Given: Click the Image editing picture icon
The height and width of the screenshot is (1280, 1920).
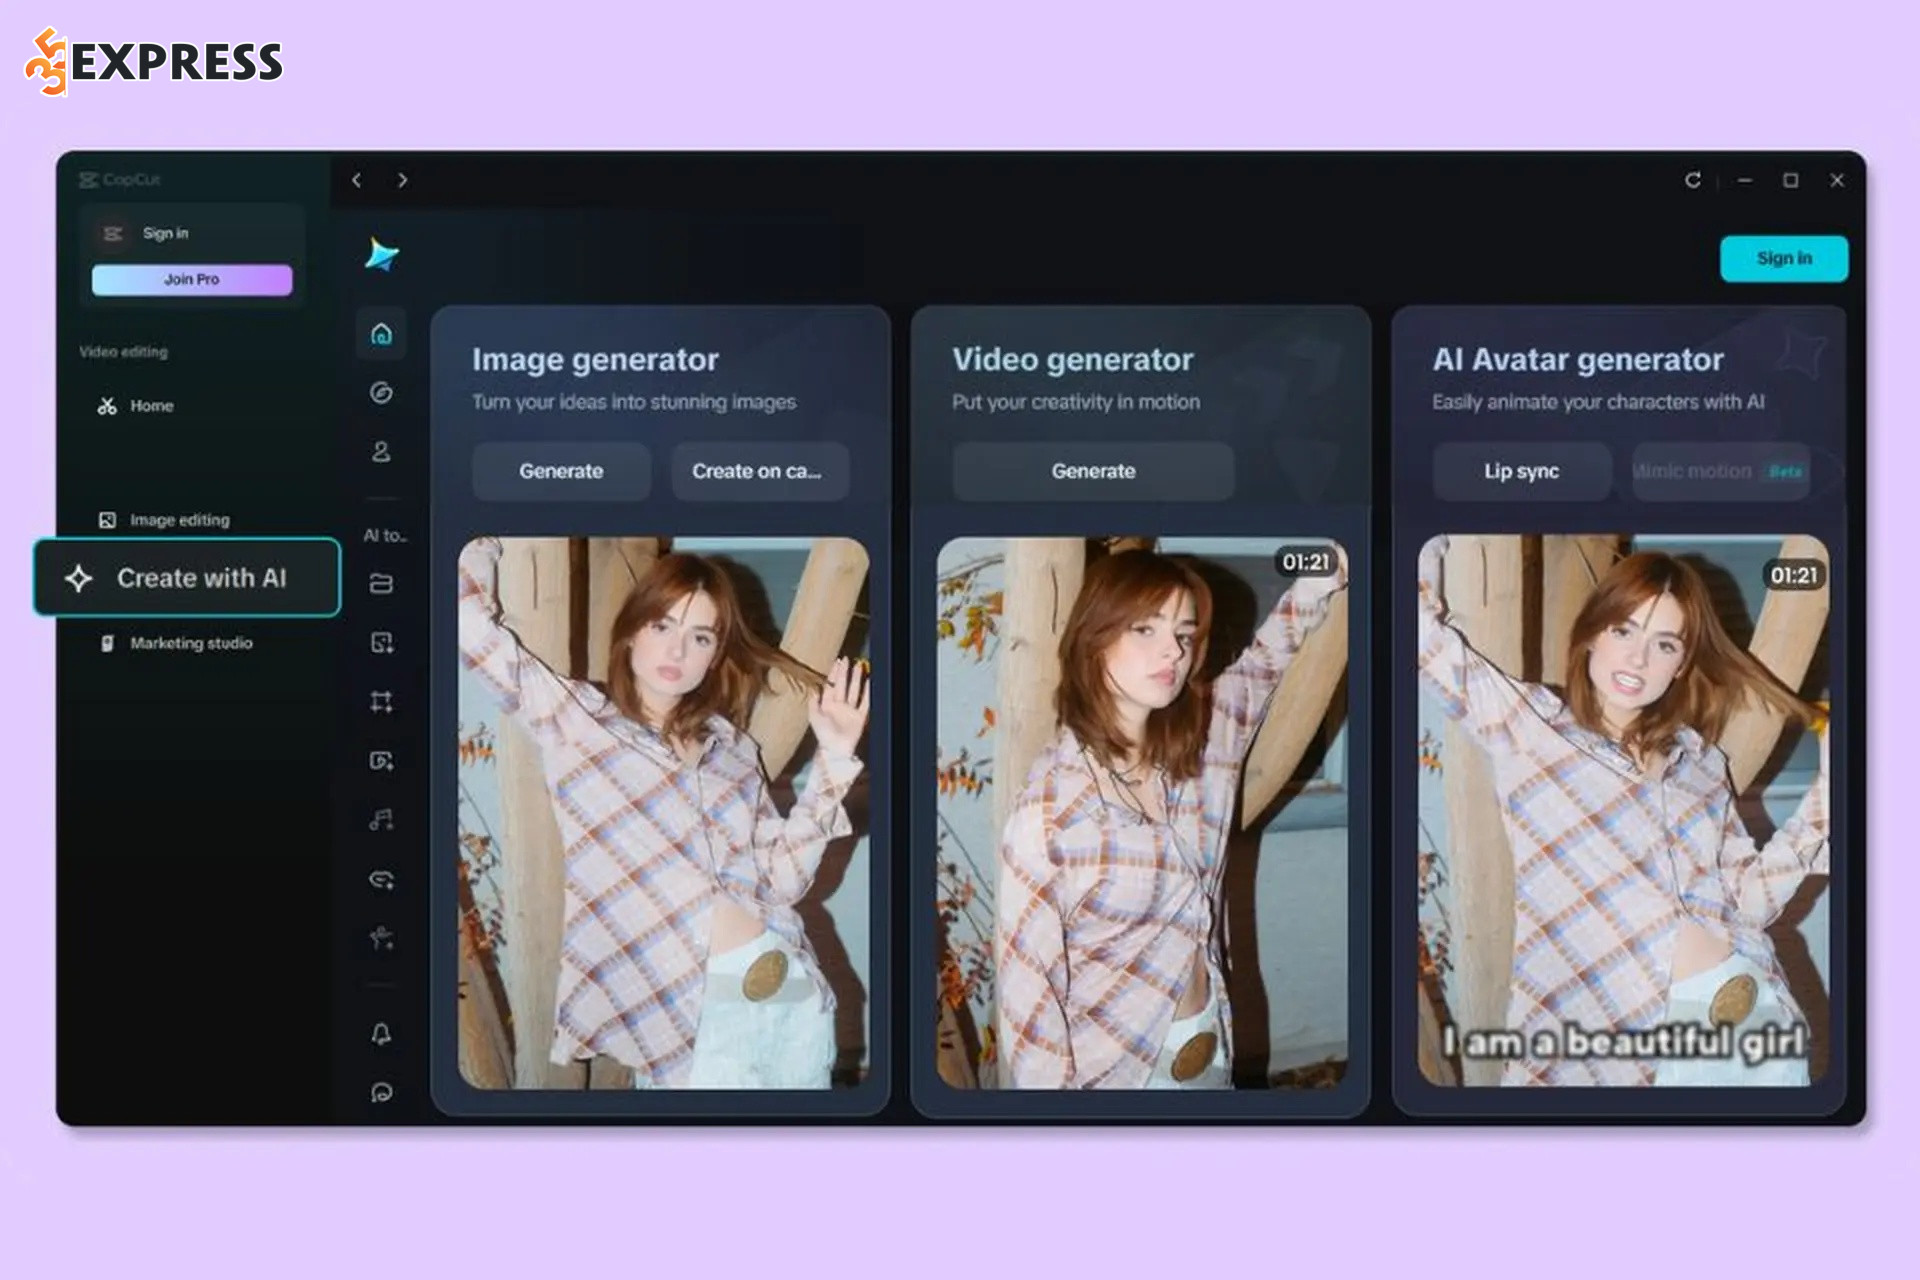Looking at the screenshot, I should tap(107, 520).
